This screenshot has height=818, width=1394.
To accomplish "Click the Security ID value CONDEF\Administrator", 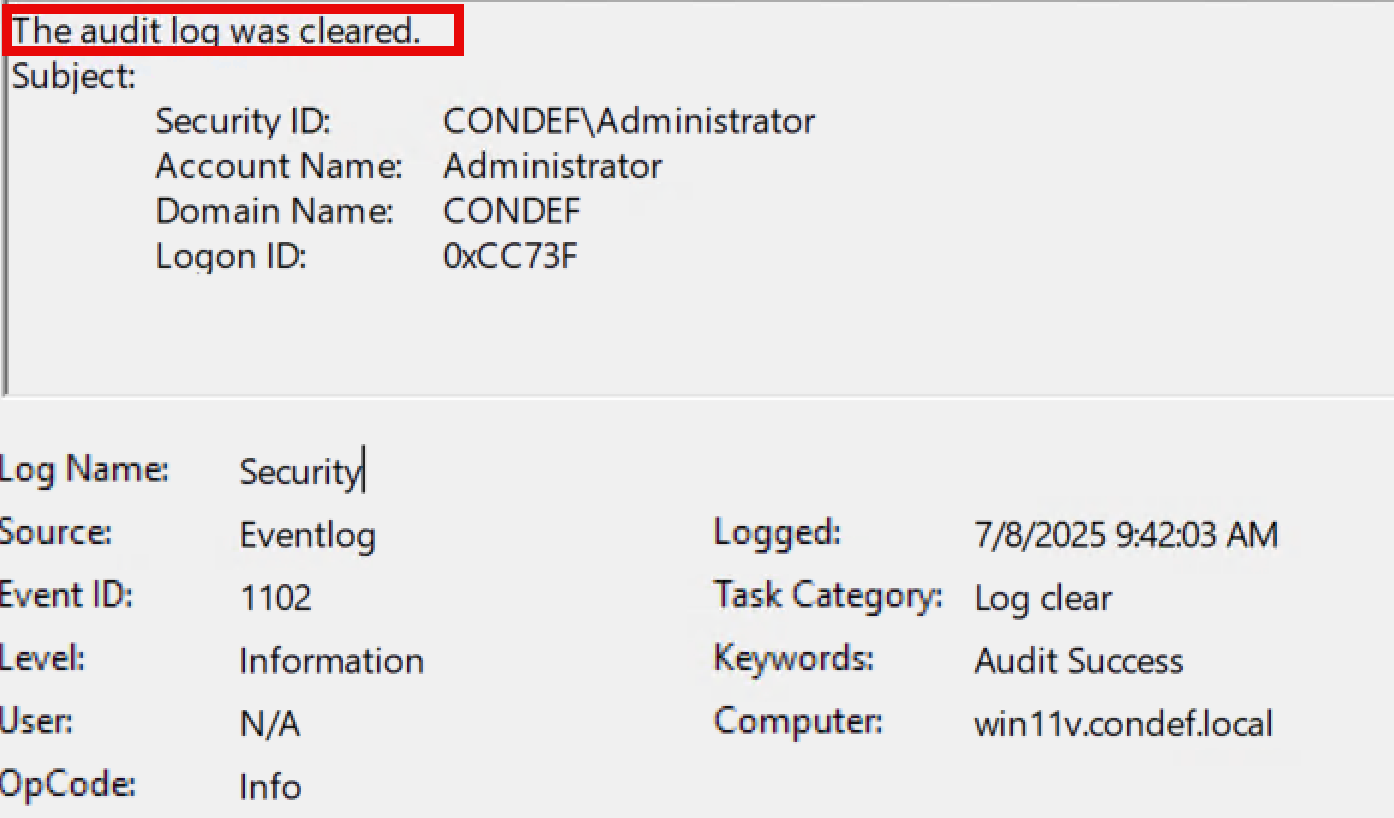I will pyautogui.click(x=627, y=121).
